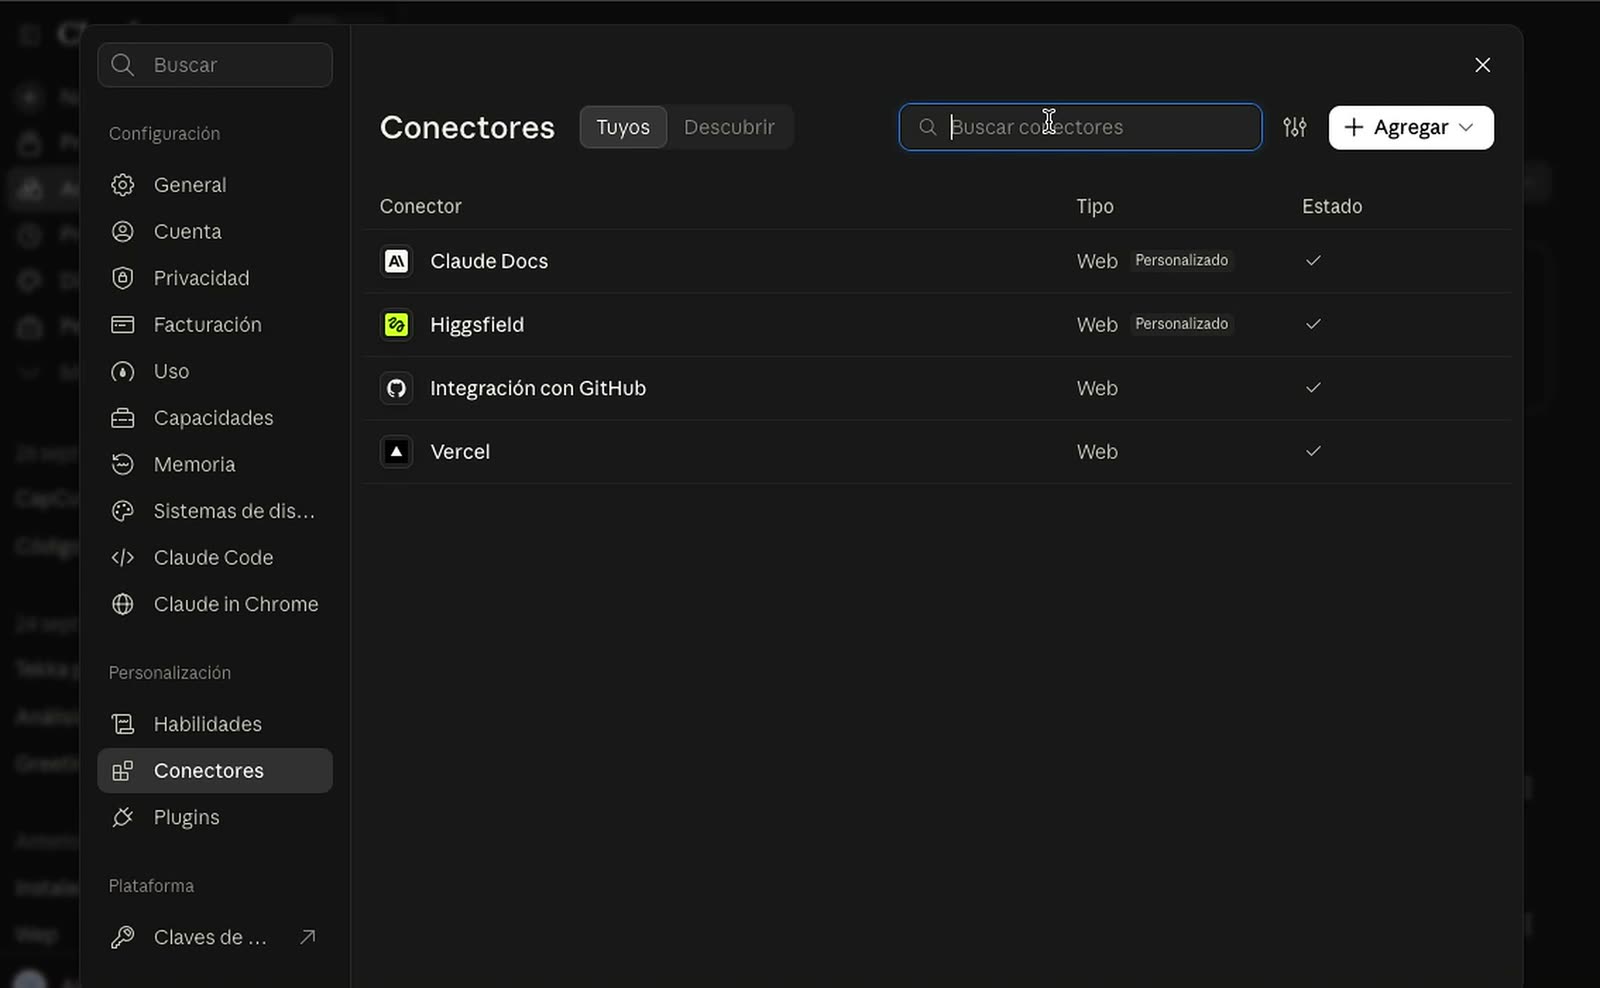Viewport: 1600px width, 988px height.
Task: Click the Conectores blocks icon in sidebar
Action: click(x=122, y=771)
